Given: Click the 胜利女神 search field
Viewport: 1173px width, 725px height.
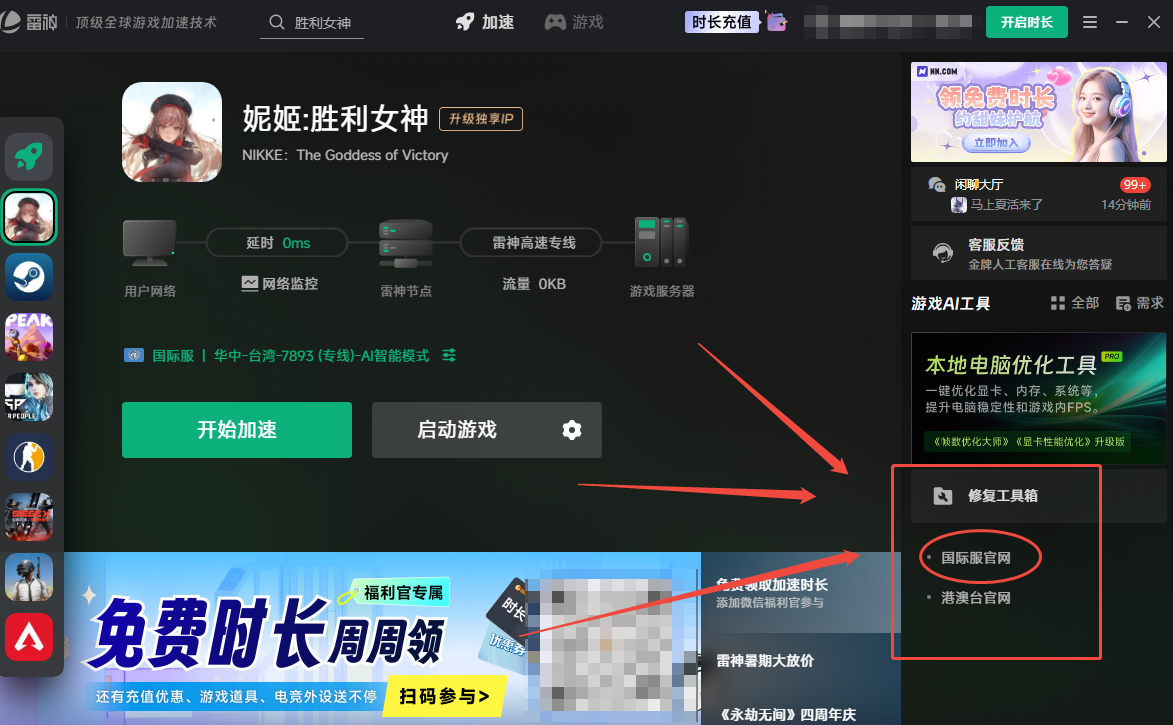Looking at the screenshot, I should pos(320,20).
